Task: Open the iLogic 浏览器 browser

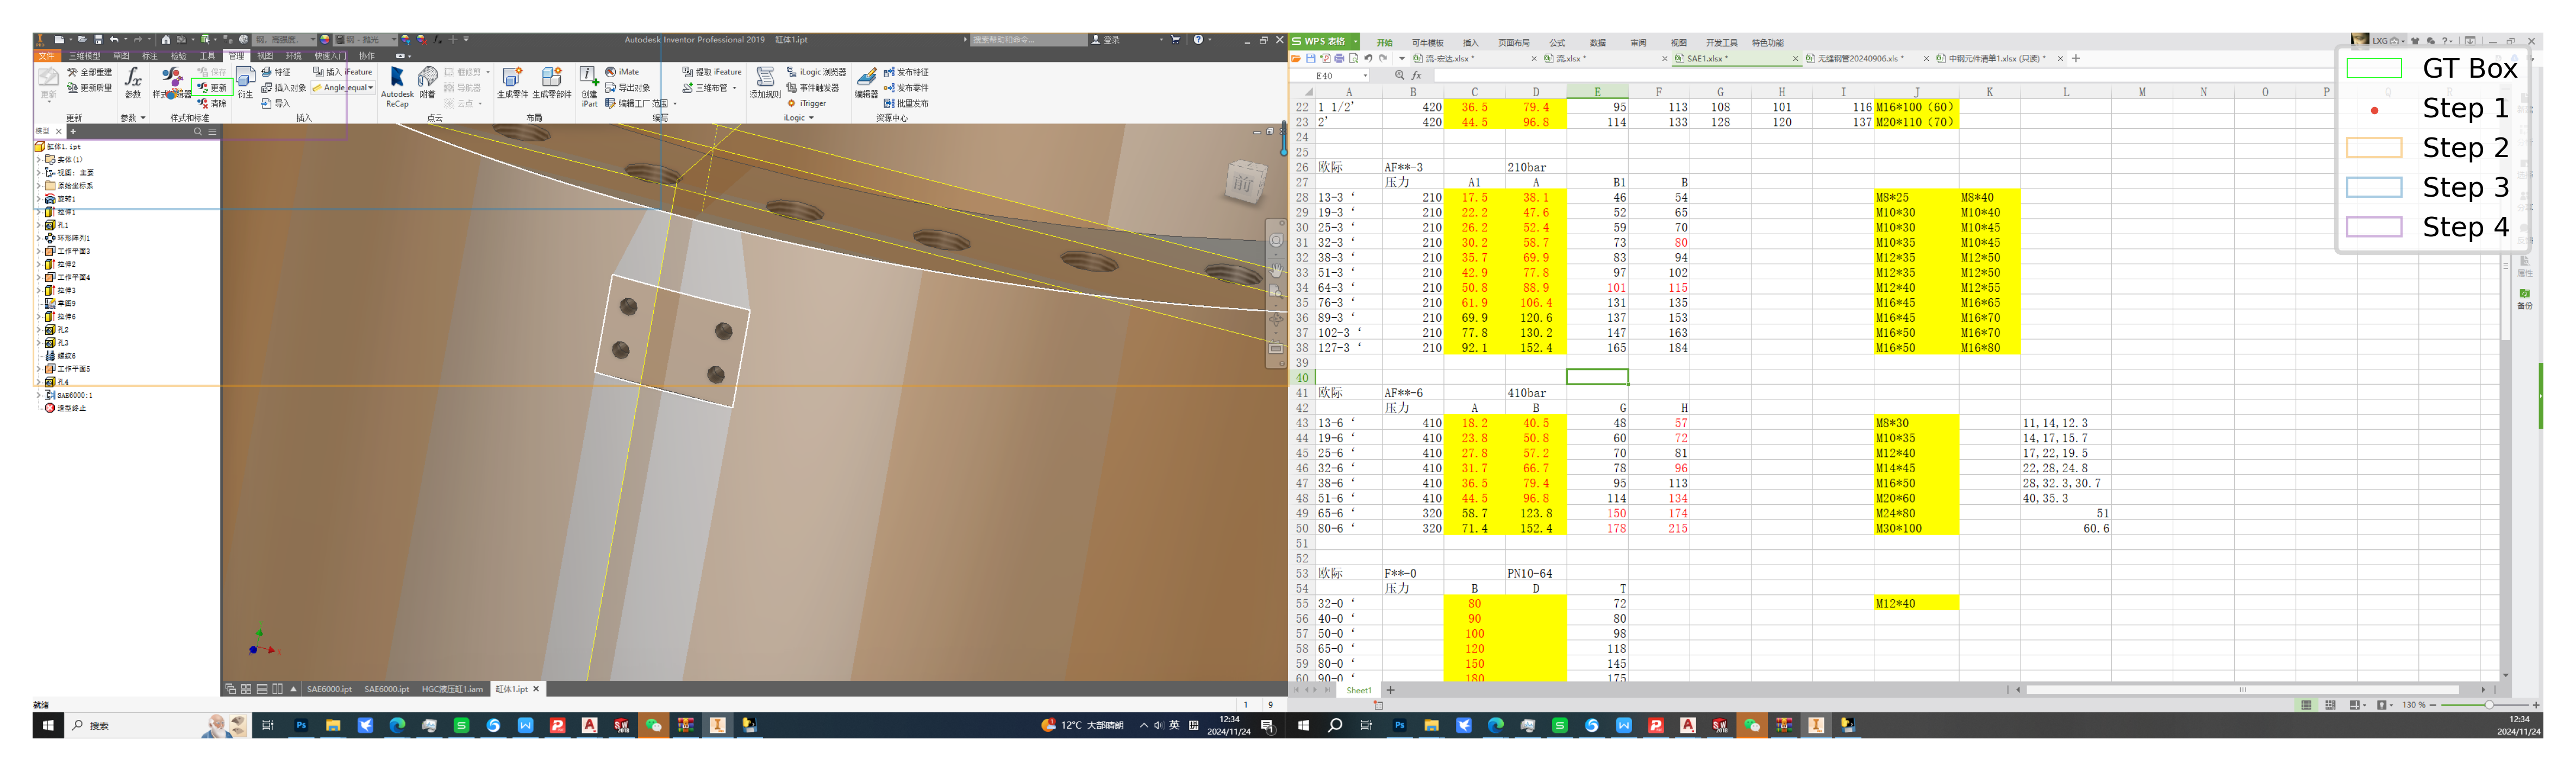Action: pos(816,72)
